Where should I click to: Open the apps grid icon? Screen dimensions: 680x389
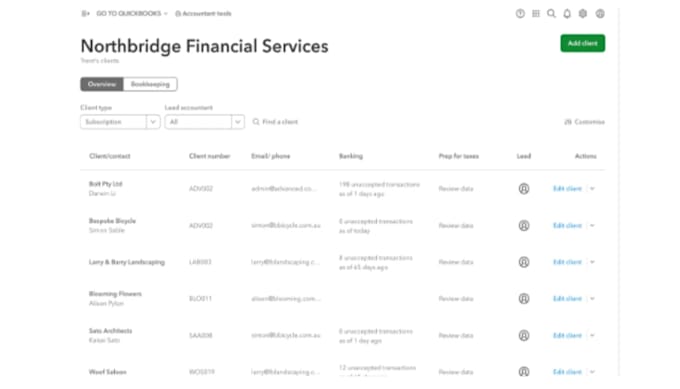(536, 13)
